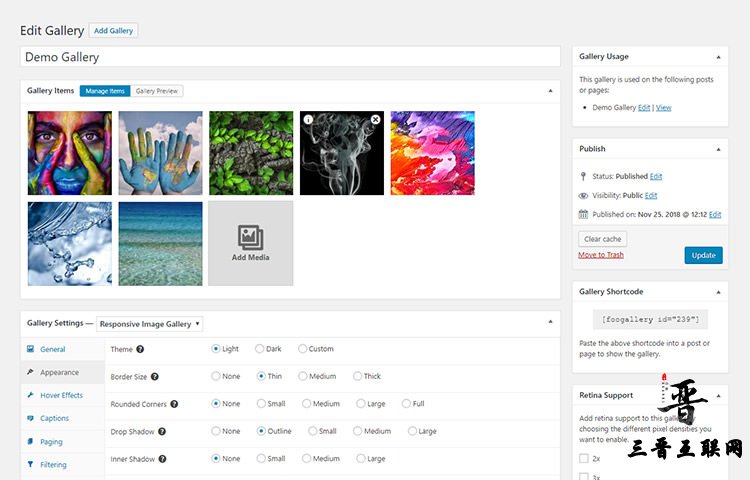The image size is (750, 480).
Task: Select the colorful paint strokes thumbnail
Action: (x=432, y=153)
